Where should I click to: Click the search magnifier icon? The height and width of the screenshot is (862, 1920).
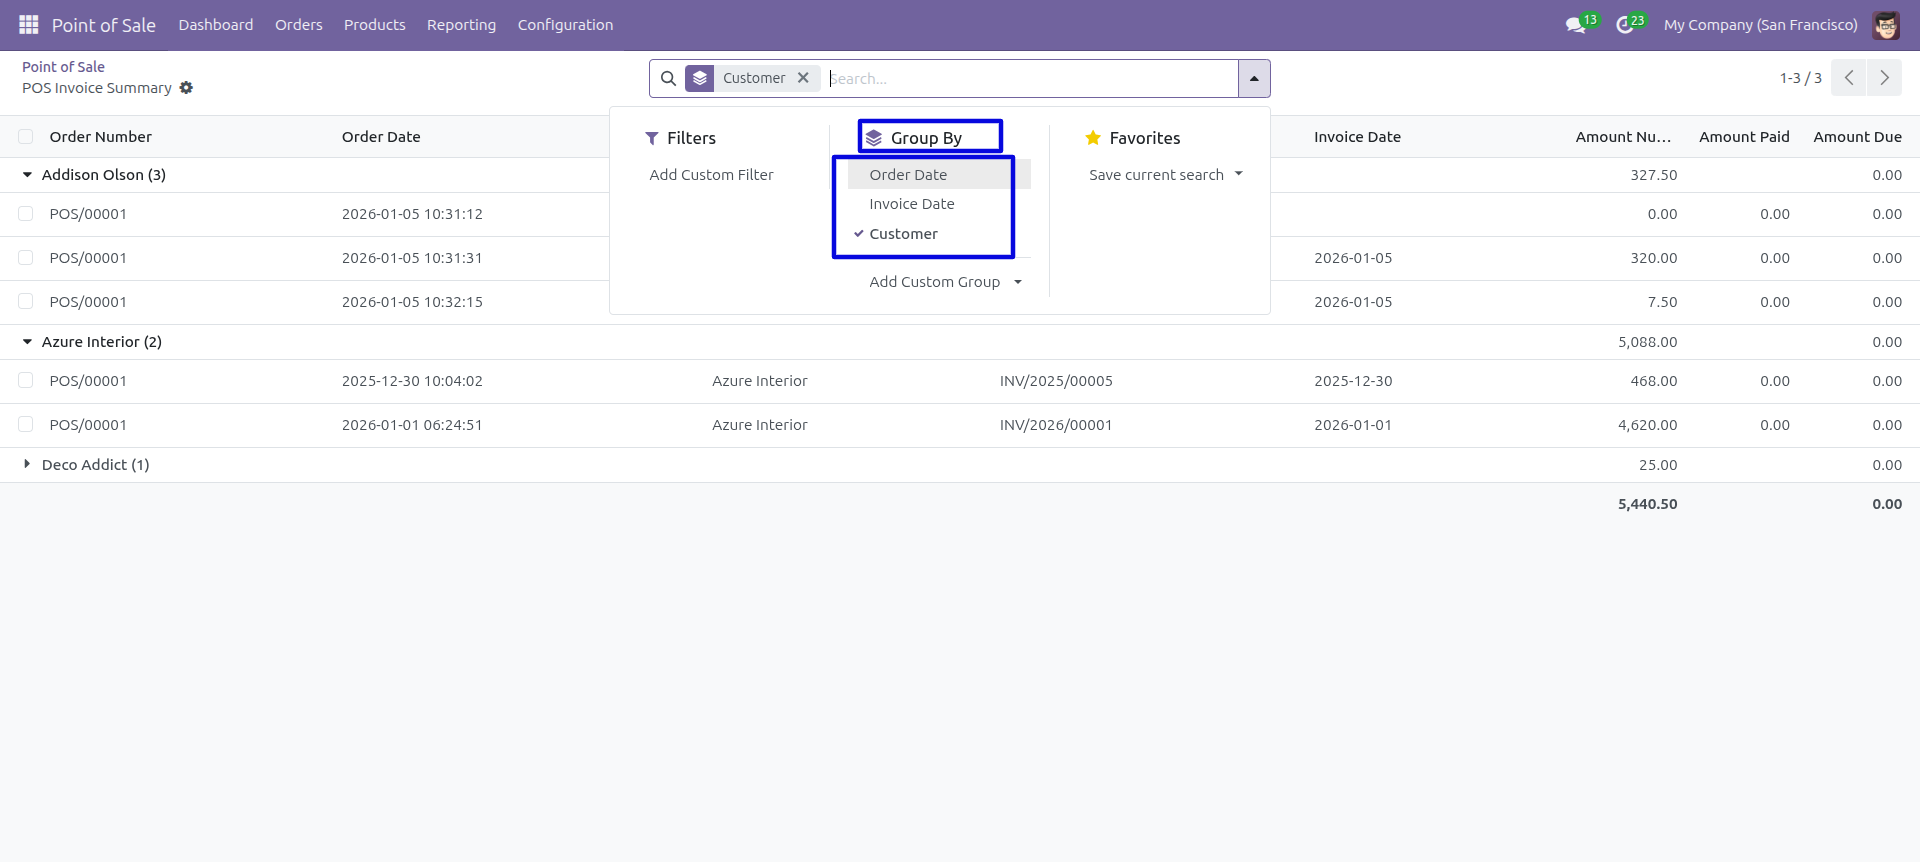tap(668, 78)
